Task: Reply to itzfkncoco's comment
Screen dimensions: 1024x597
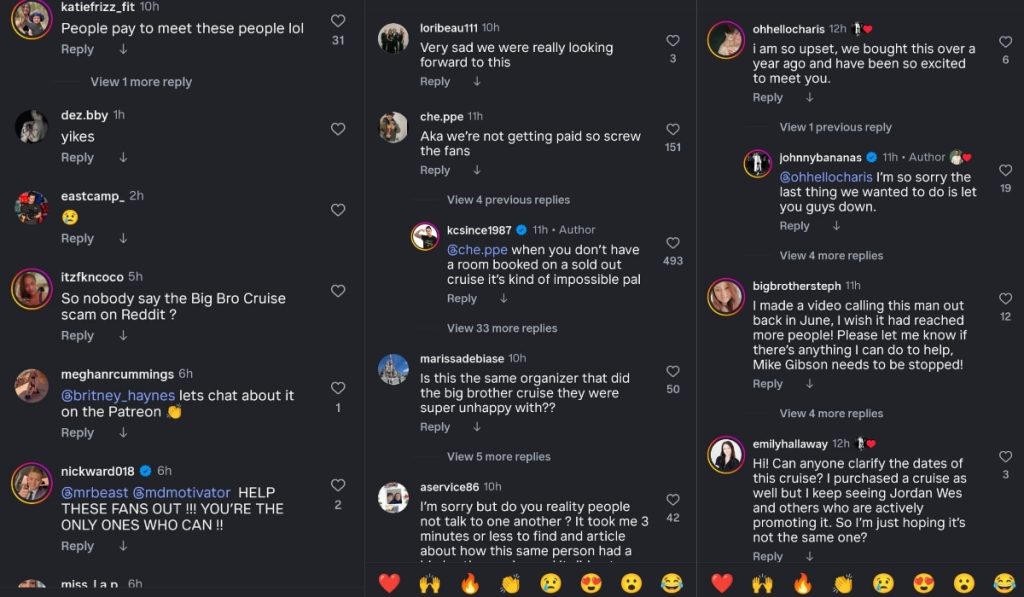Action: [x=77, y=336]
